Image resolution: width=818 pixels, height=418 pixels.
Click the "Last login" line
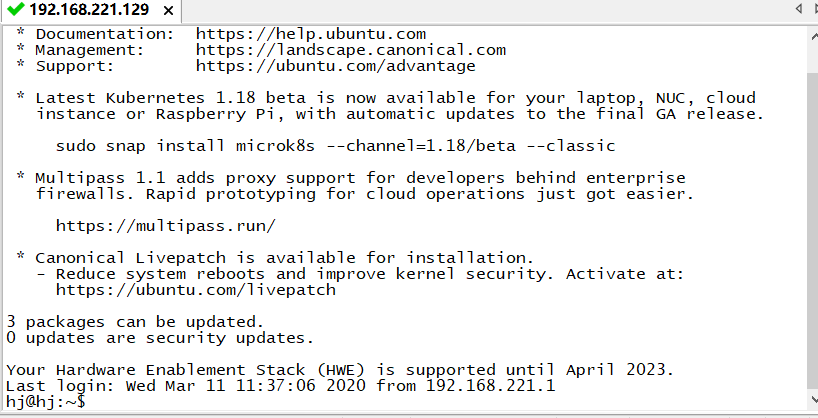280,386
